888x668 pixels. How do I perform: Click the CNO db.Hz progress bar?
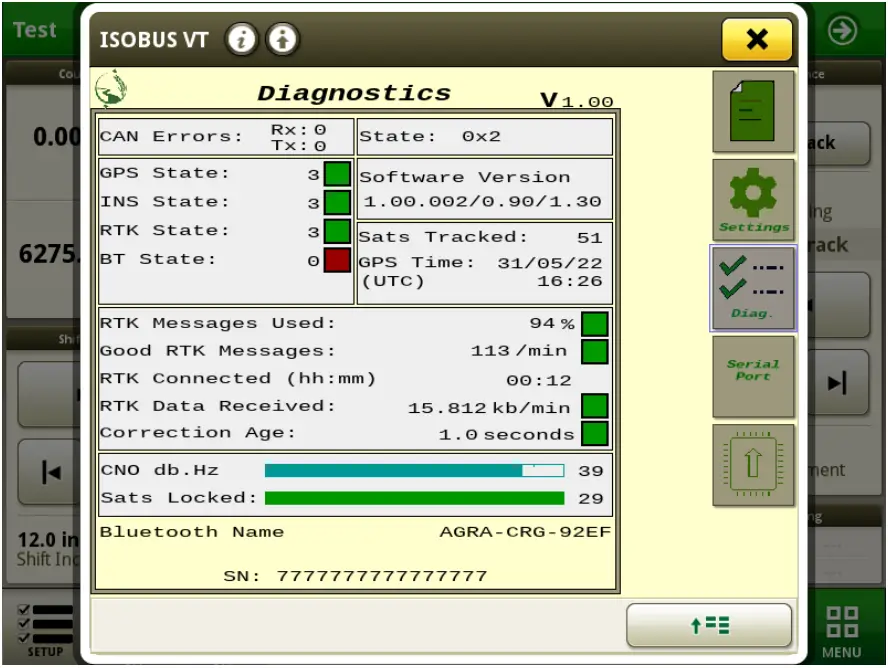point(415,470)
